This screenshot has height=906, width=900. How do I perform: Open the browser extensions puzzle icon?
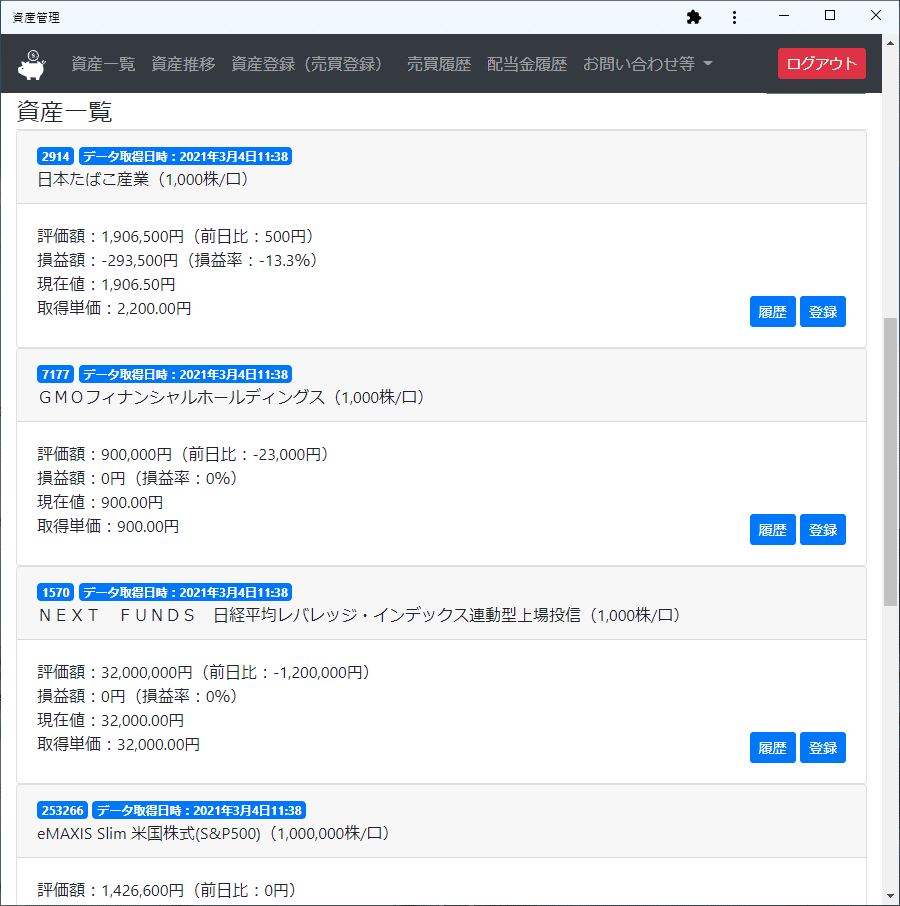[694, 17]
